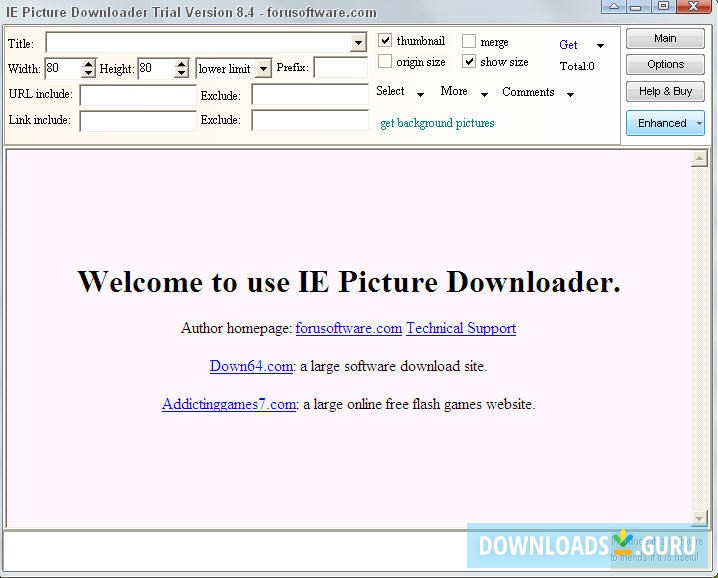Click the Main button
Viewport: 718px width, 578px height.
coord(665,38)
